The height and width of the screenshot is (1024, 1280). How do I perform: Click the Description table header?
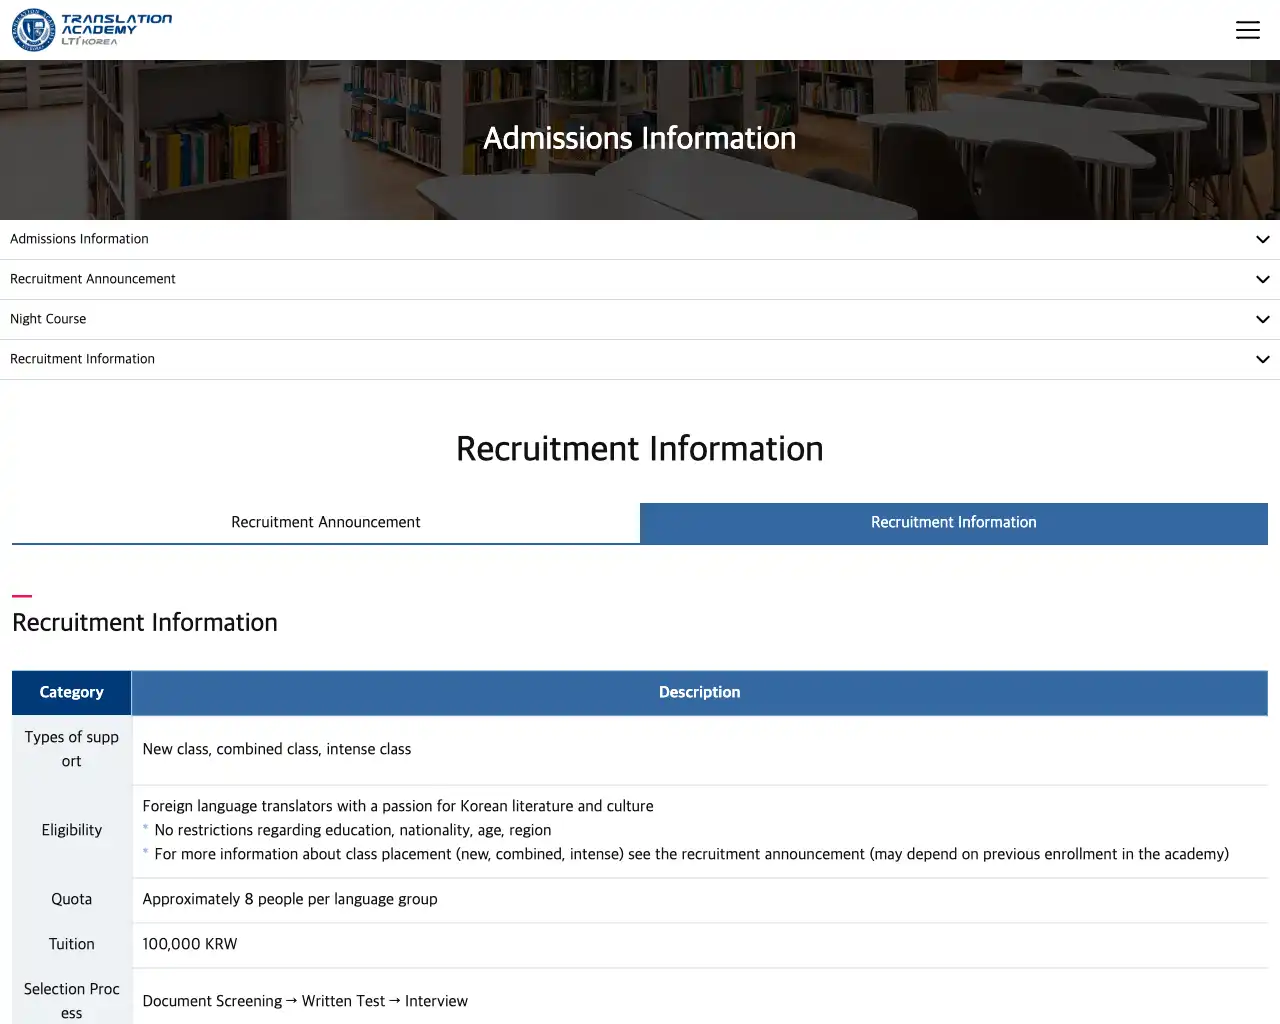click(x=699, y=692)
